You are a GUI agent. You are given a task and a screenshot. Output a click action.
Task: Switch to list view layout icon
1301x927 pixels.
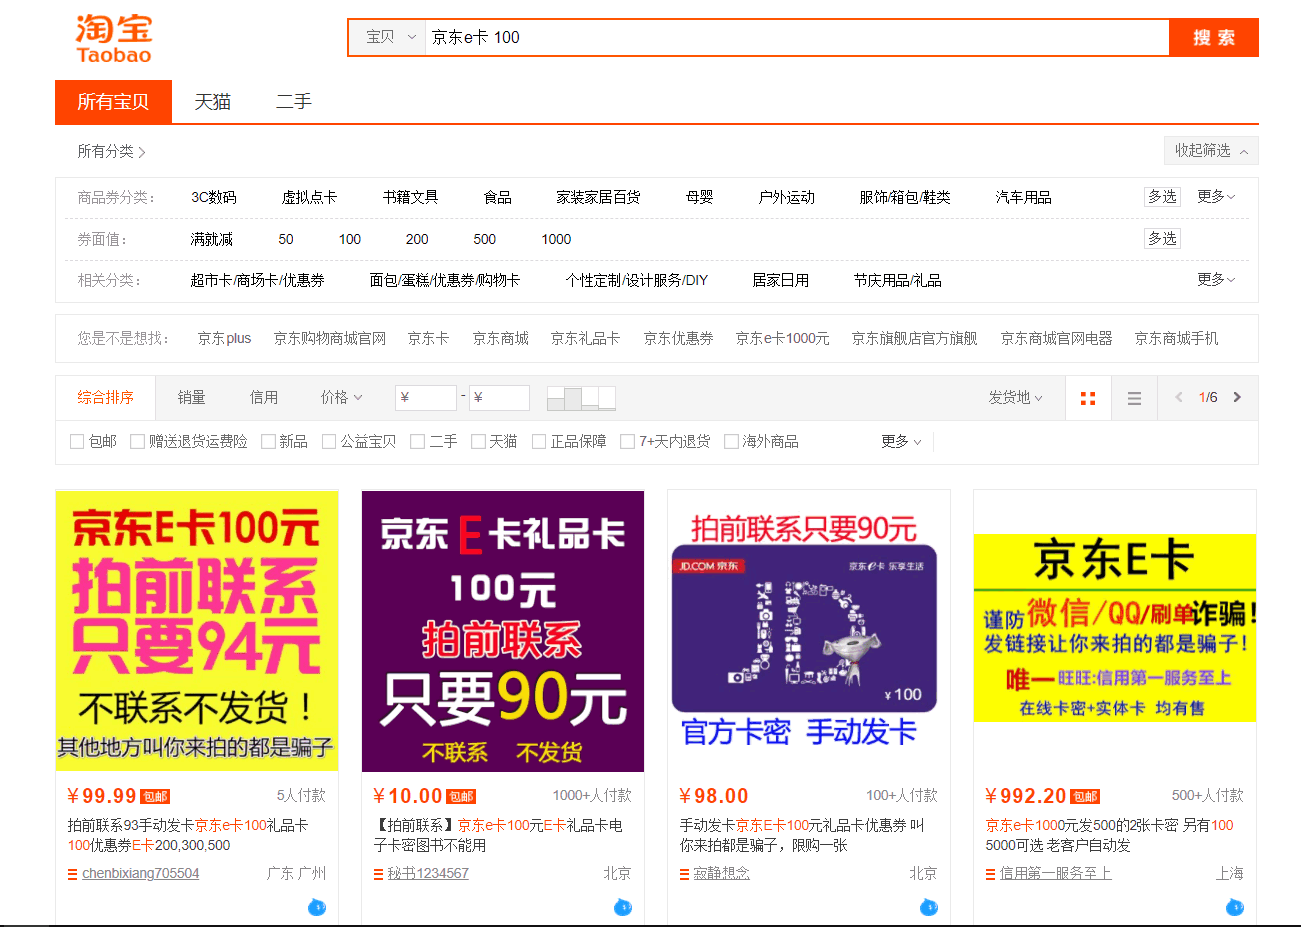[1134, 398]
